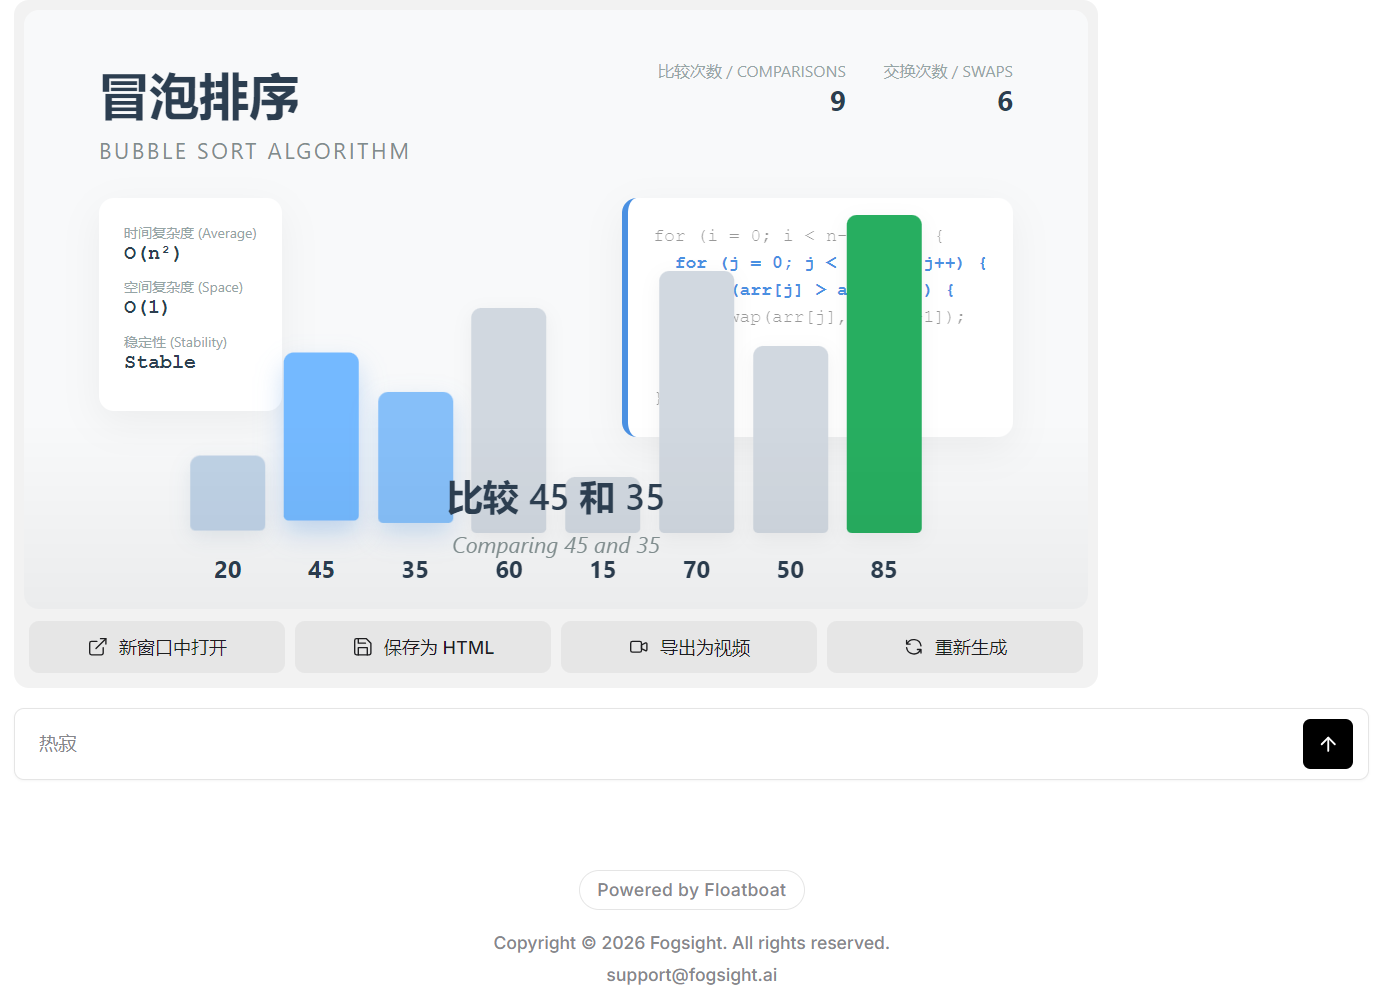Click the bar value label 15
1389x998 pixels.
click(x=603, y=570)
